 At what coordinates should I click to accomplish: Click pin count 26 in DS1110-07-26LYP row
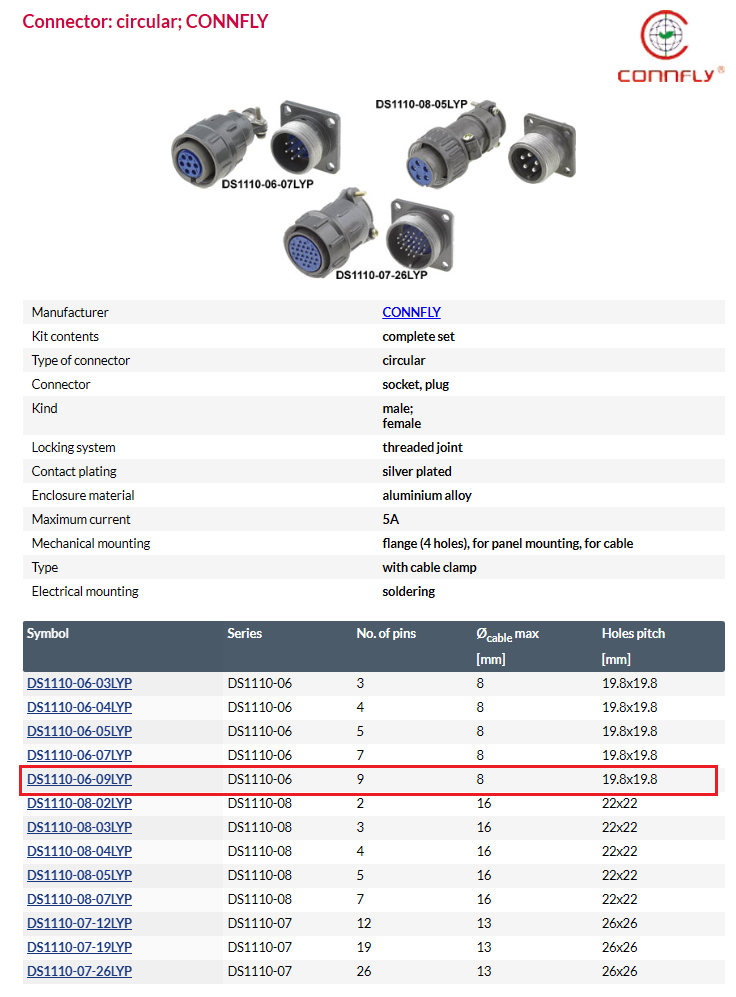pyautogui.click(x=364, y=971)
